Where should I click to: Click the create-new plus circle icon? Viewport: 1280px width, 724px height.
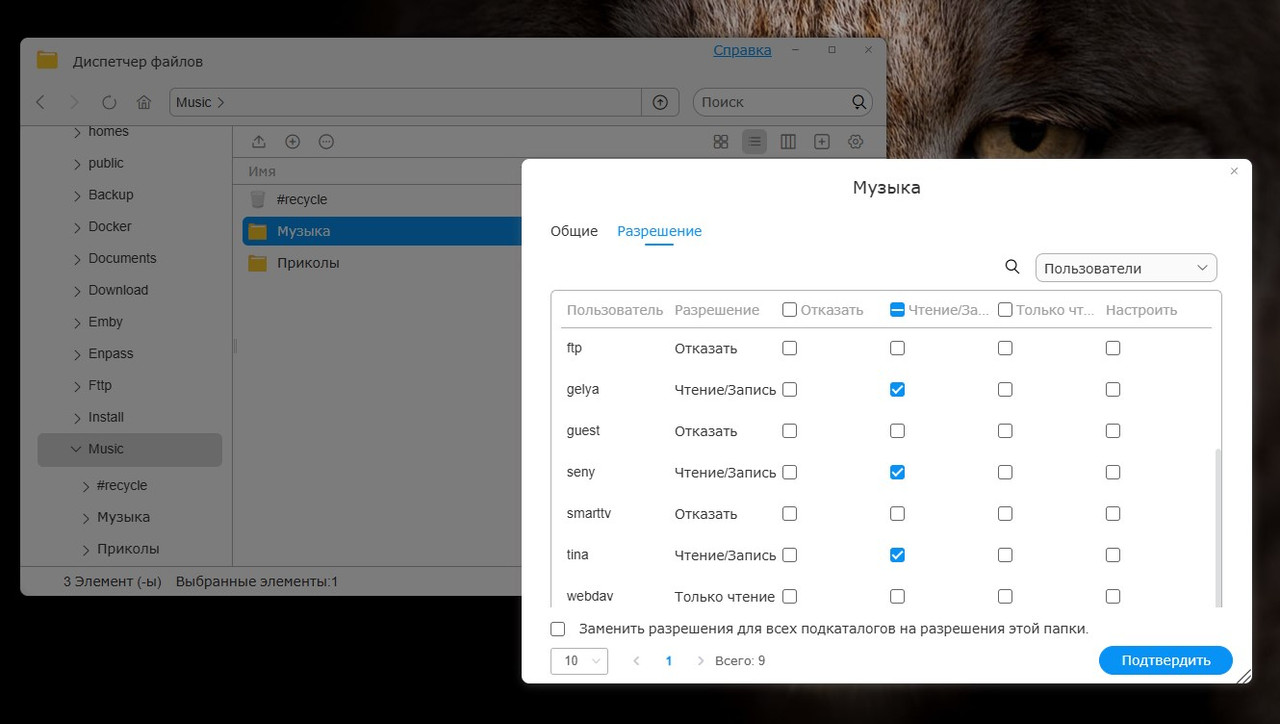coord(293,142)
